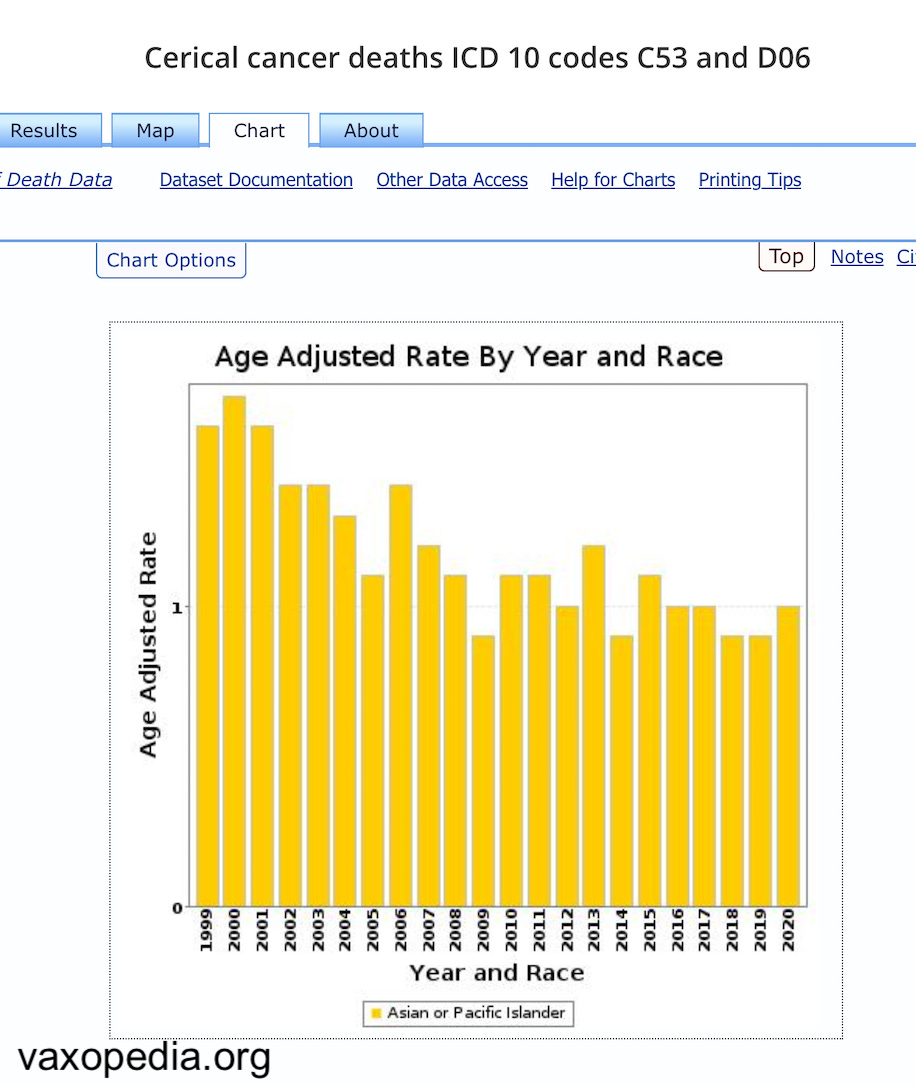Open the Map tab
Image resolution: width=916 pixels, height=1085 pixels.
point(155,130)
